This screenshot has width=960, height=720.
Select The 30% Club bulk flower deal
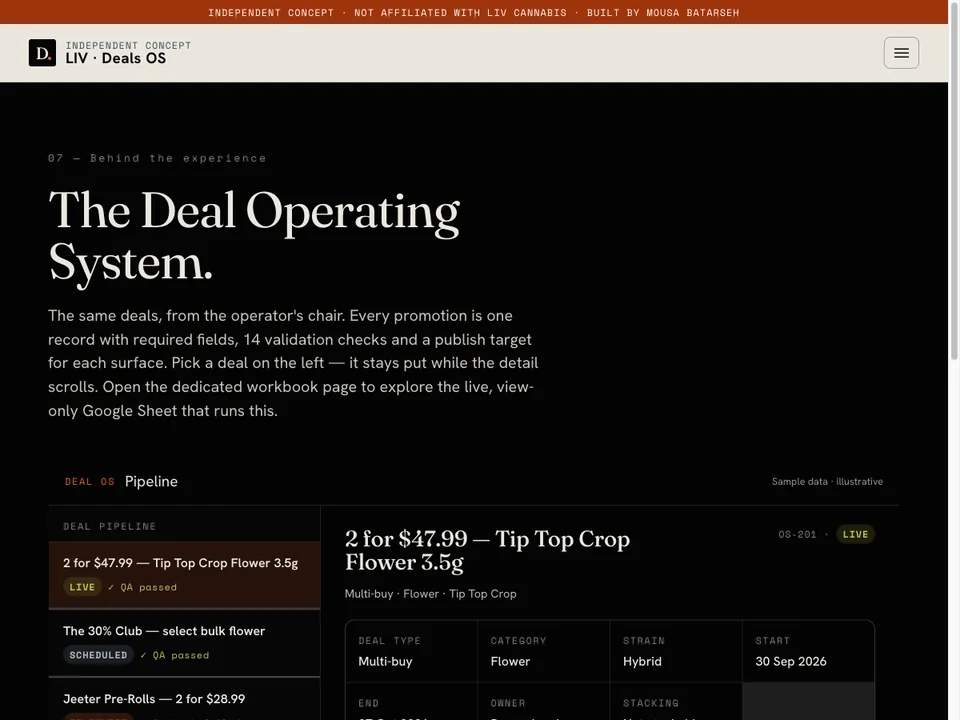(184, 643)
